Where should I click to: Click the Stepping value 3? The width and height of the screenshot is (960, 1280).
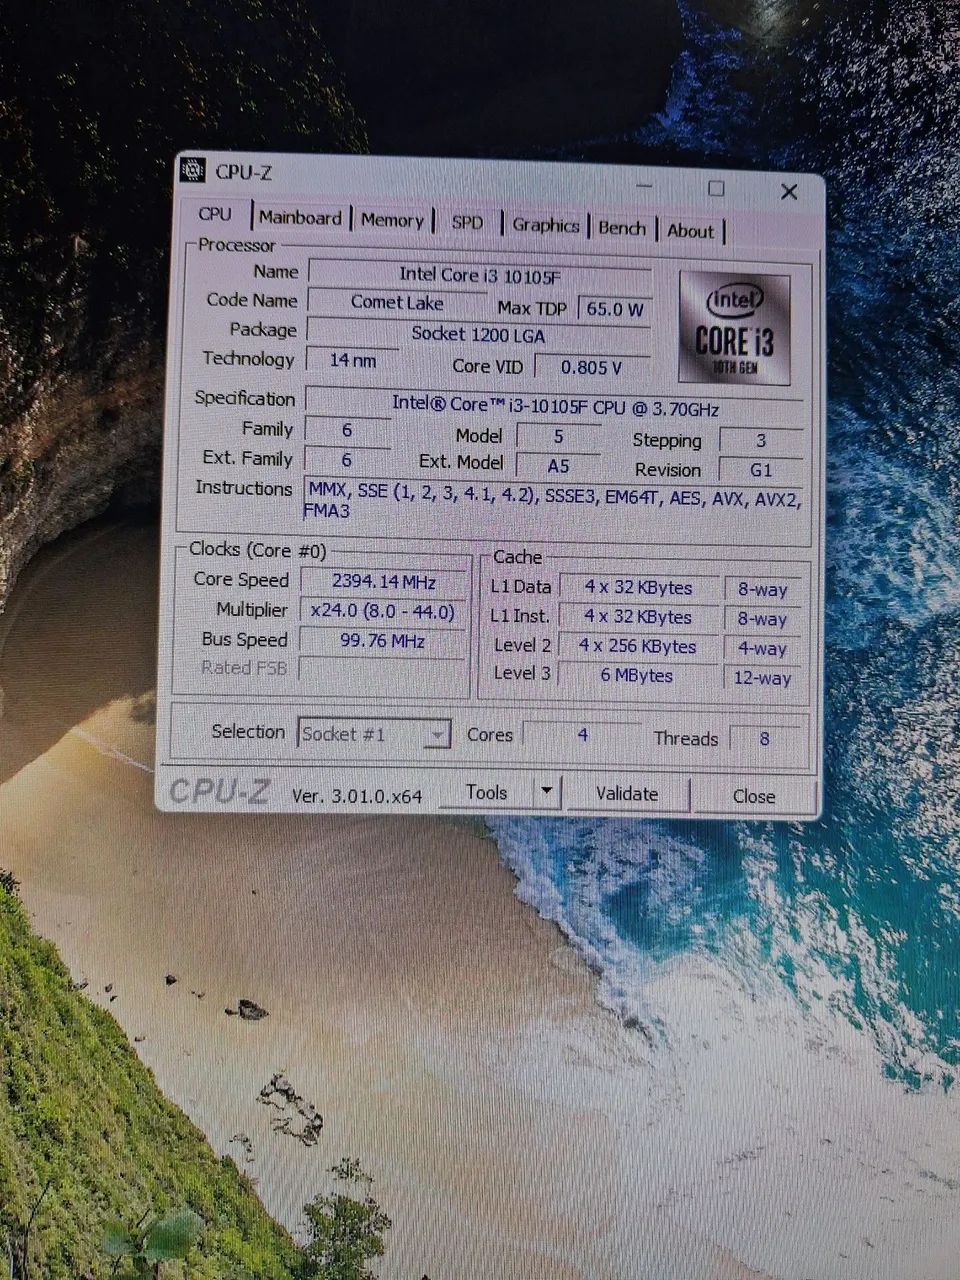pyautogui.click(x=761, y=441)
